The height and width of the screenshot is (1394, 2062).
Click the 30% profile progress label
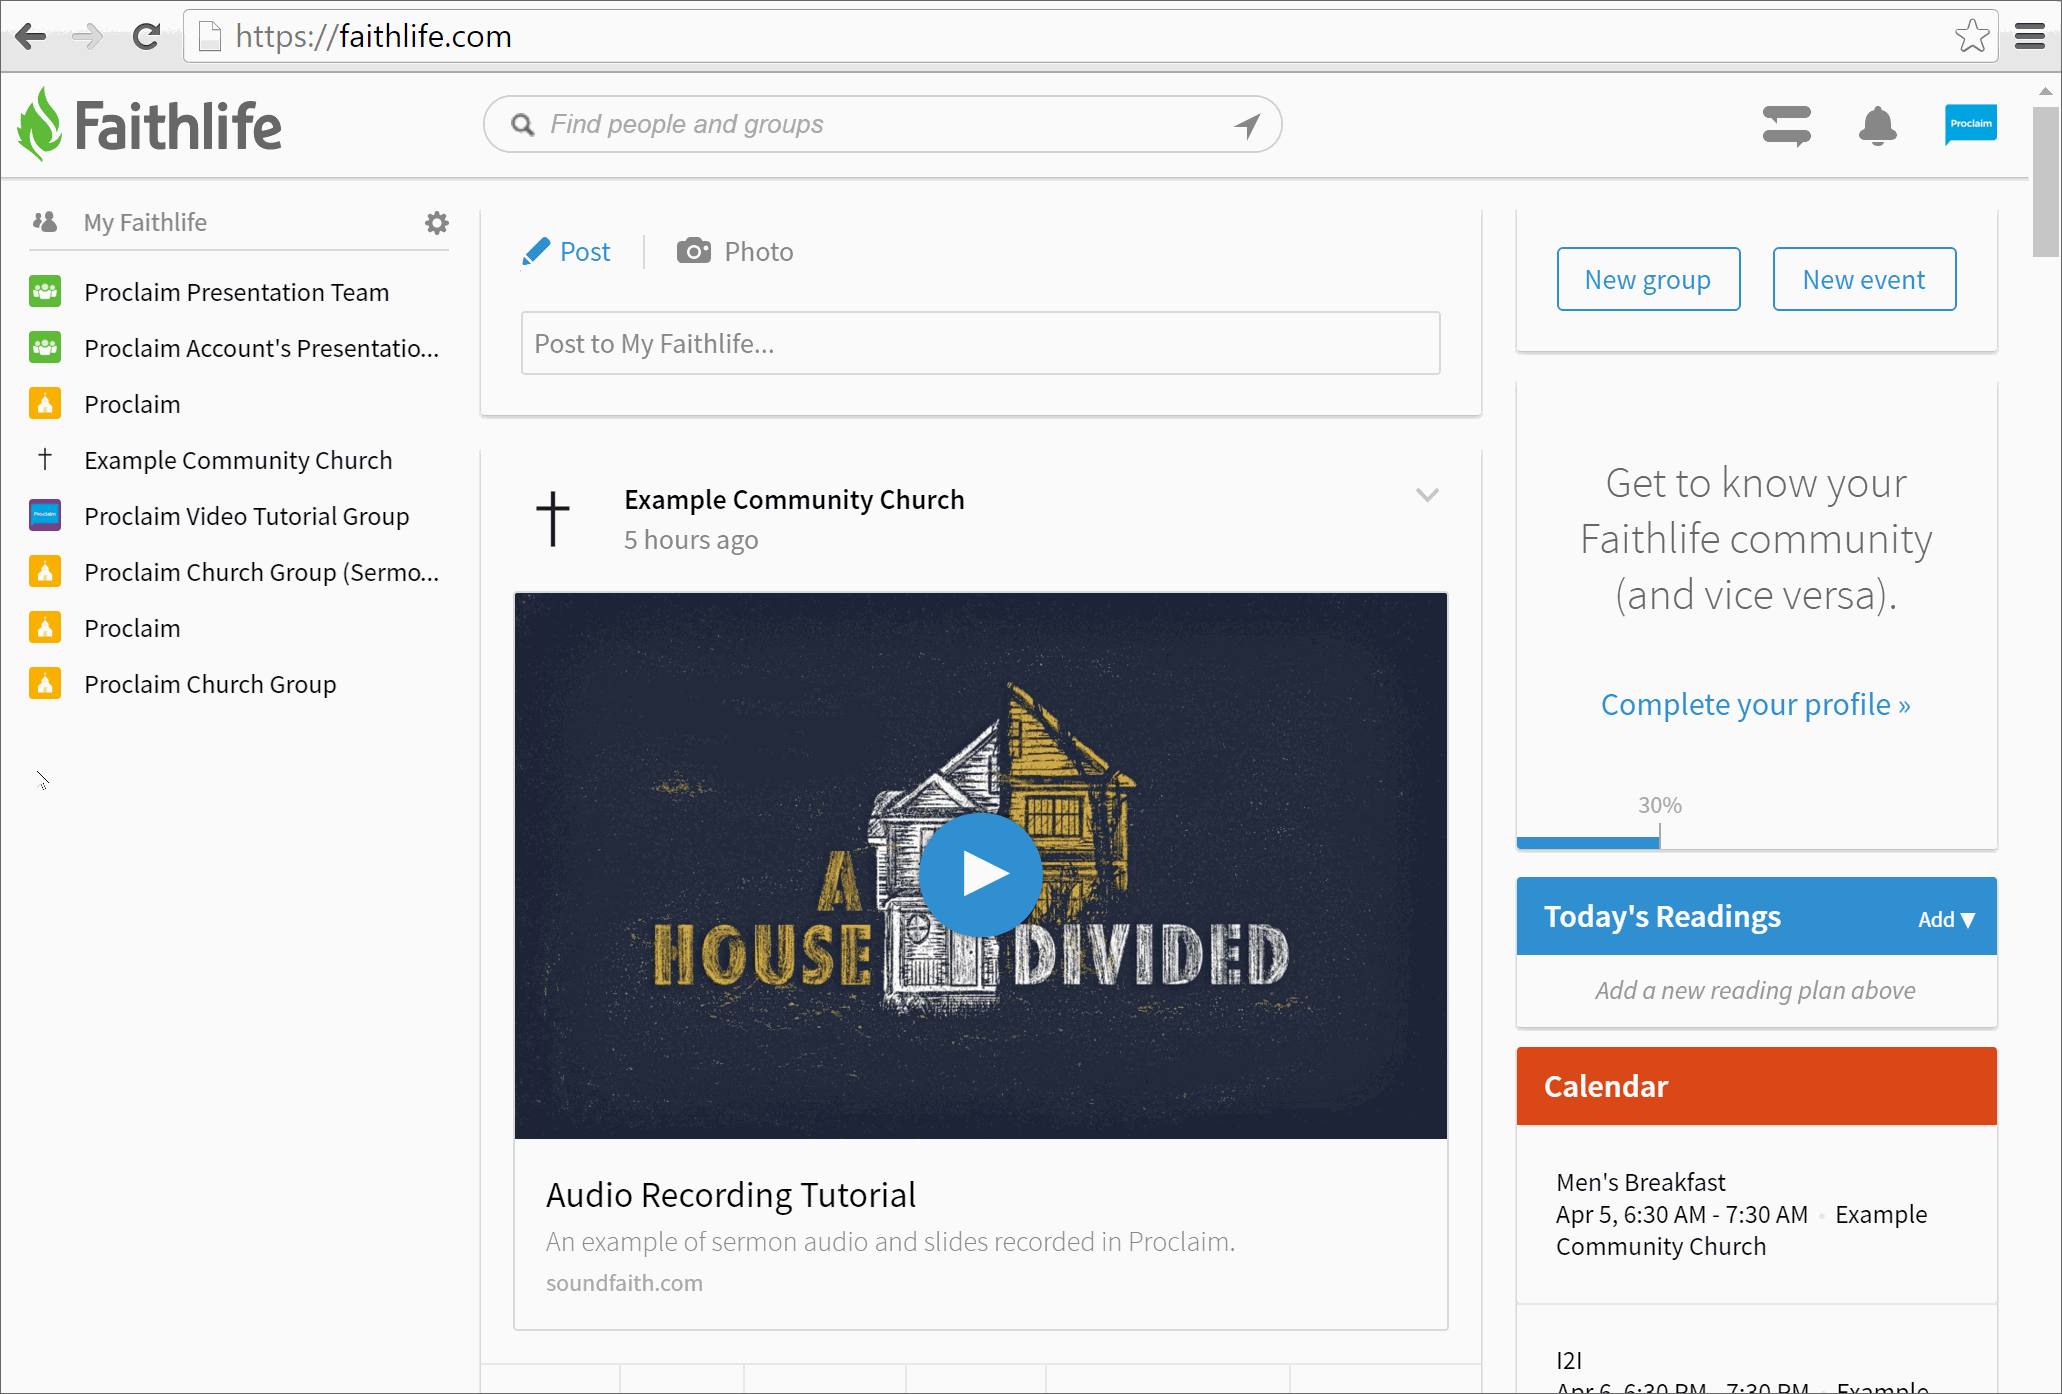1660,805
